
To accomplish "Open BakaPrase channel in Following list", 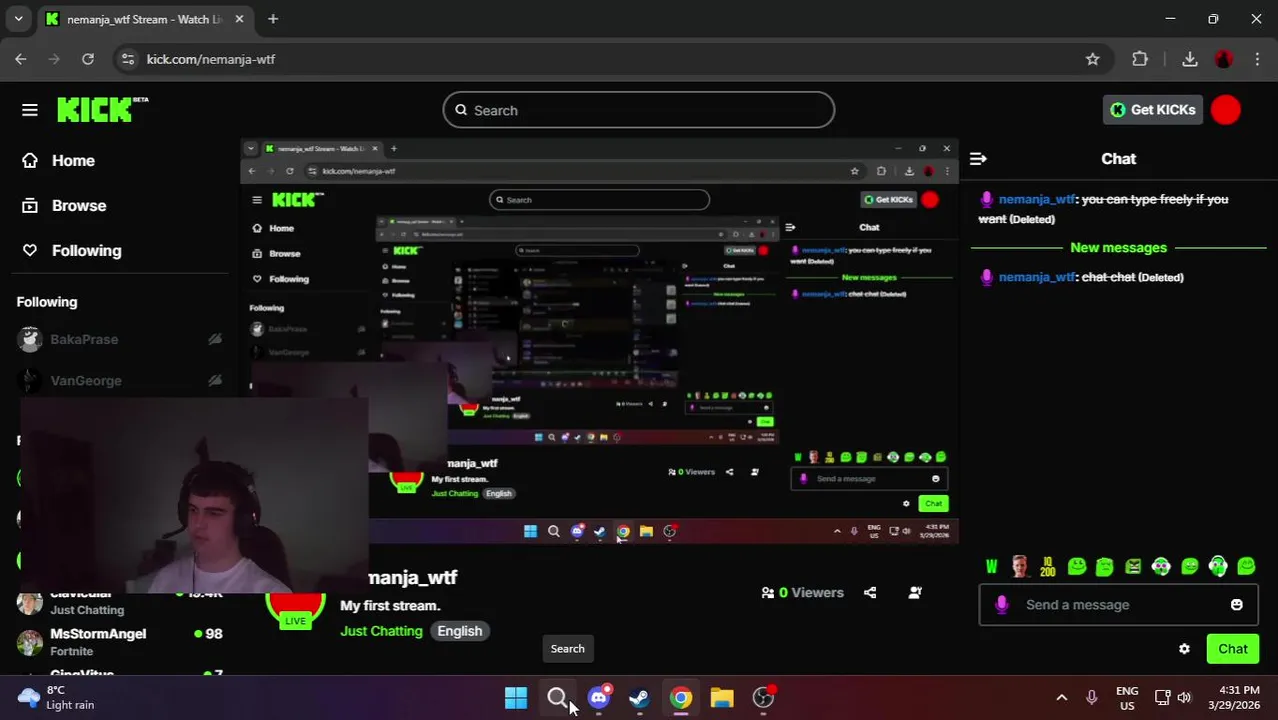I will pos(120,339).
